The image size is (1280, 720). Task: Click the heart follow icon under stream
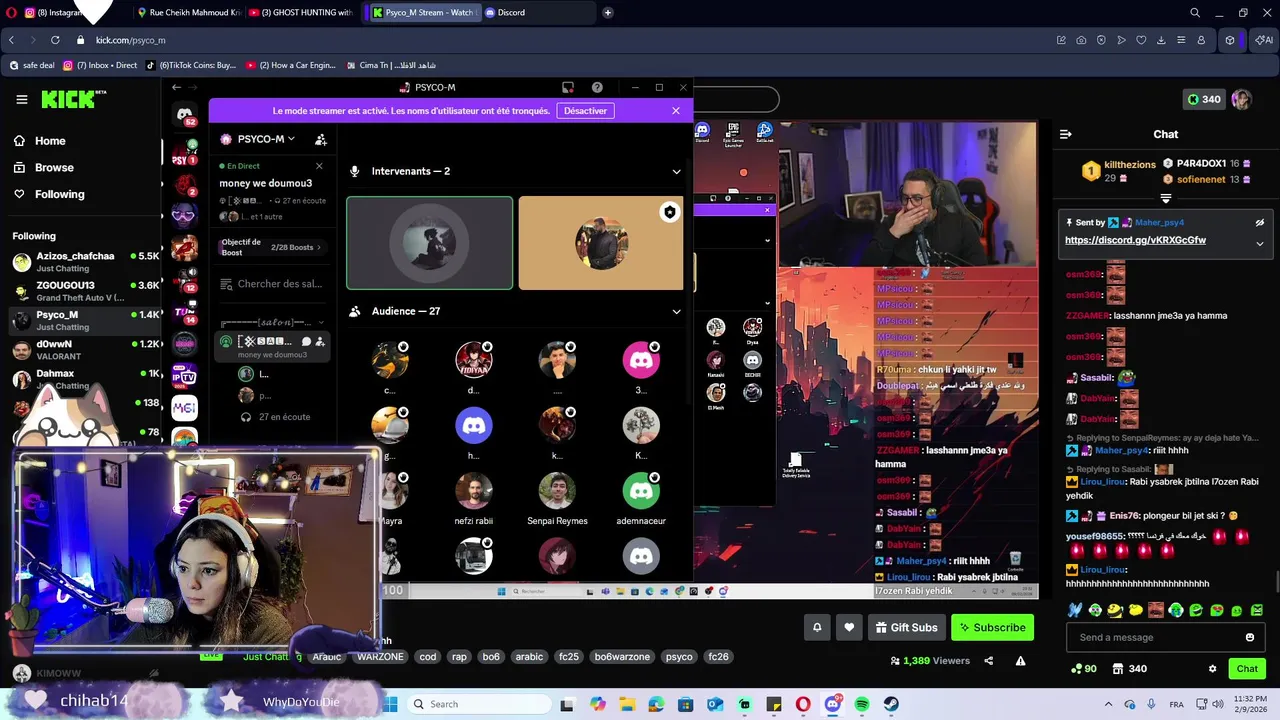849,627
